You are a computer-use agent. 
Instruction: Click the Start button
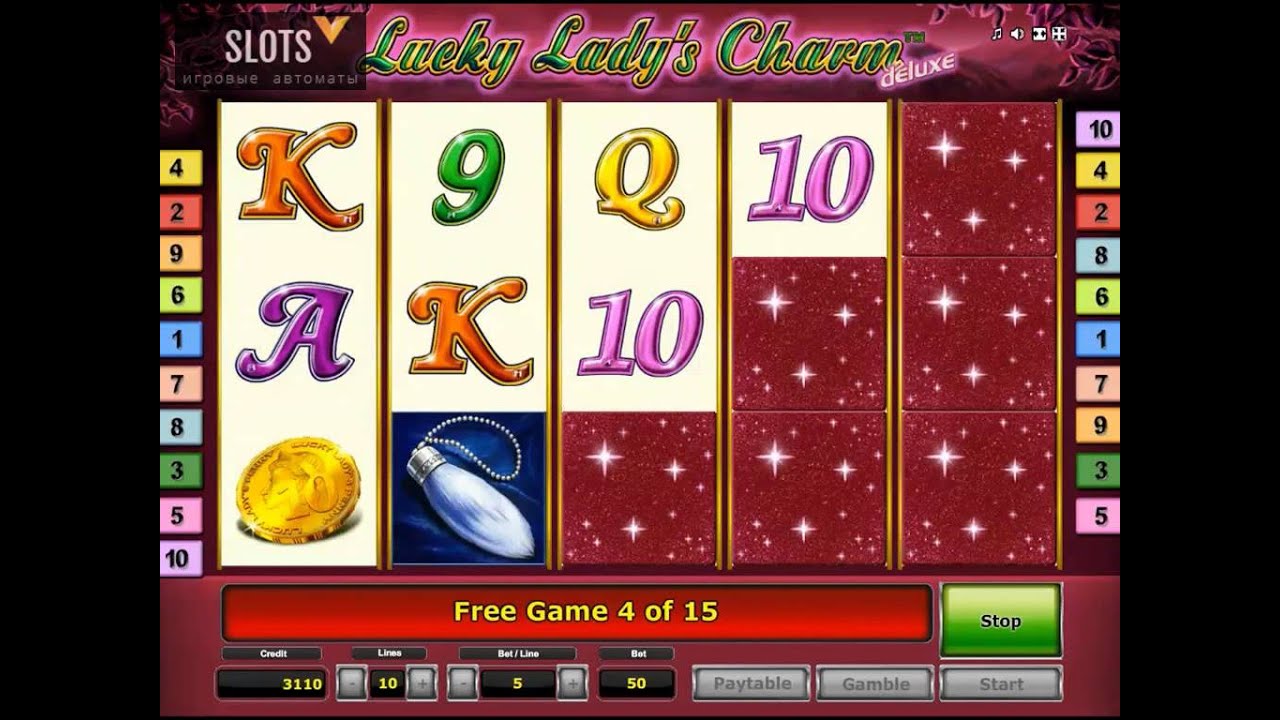click(x=1000, y=684)
